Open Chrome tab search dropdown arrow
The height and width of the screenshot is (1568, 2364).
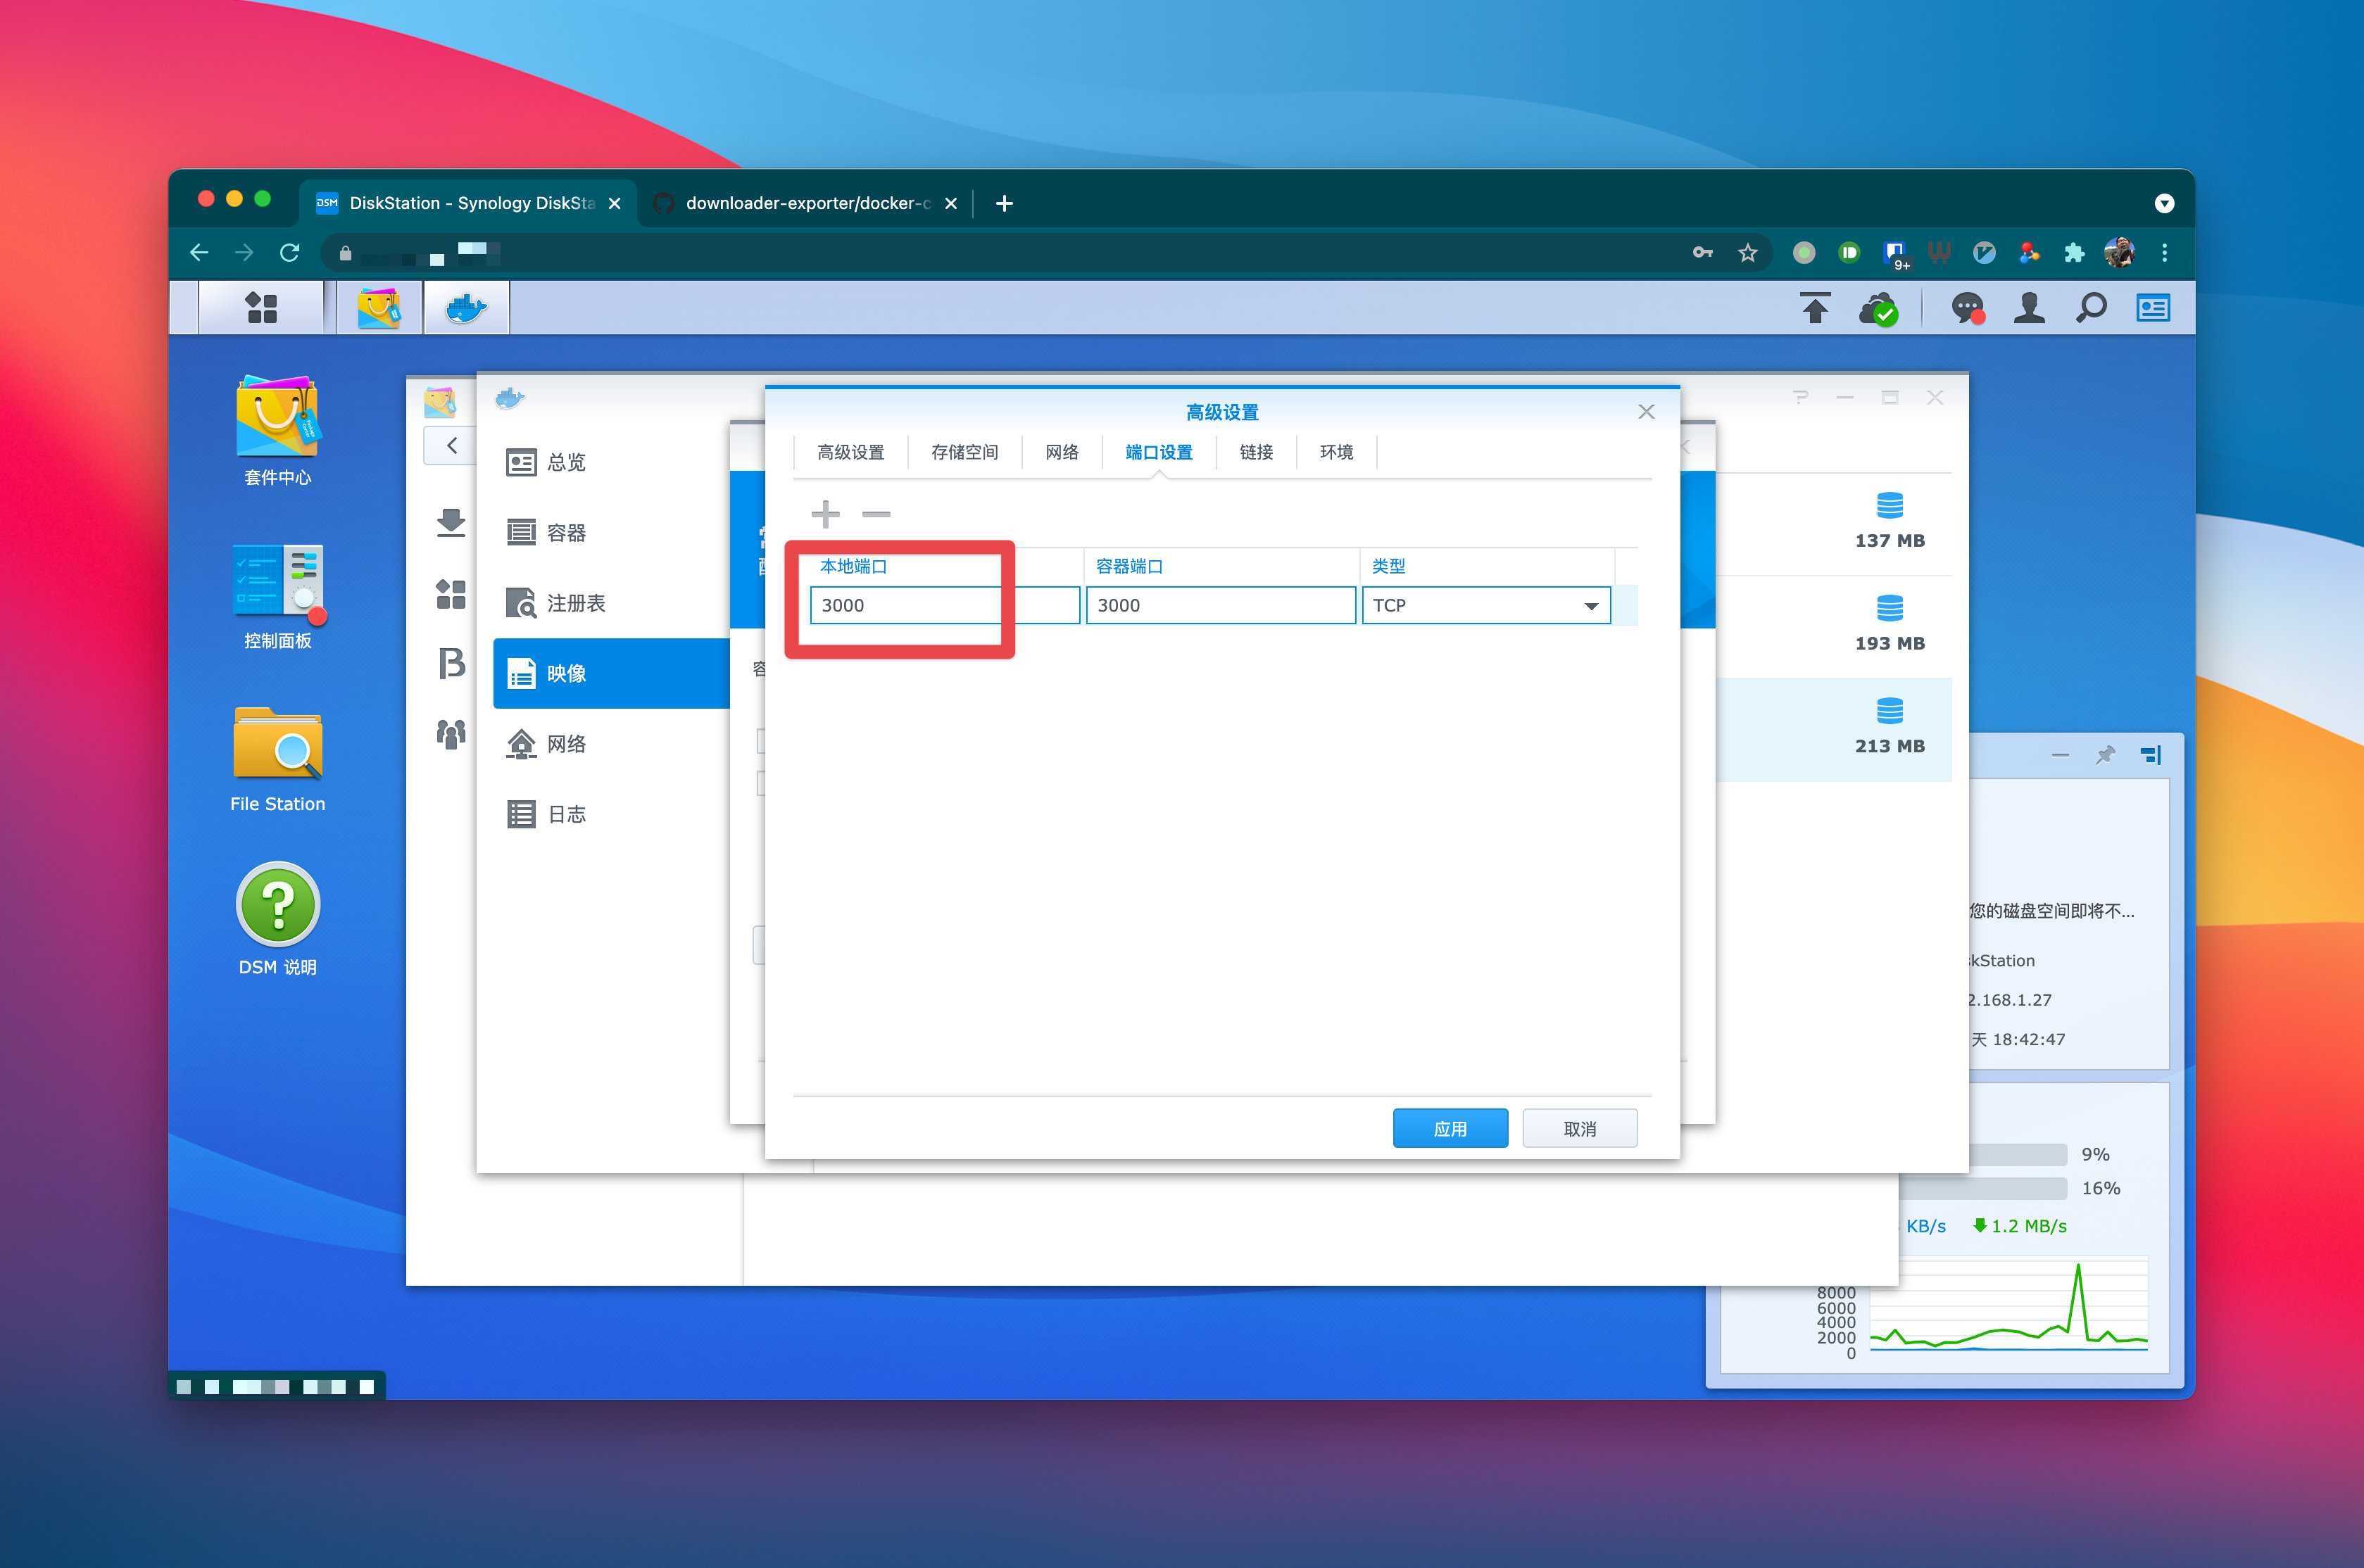click(2164, 203)
